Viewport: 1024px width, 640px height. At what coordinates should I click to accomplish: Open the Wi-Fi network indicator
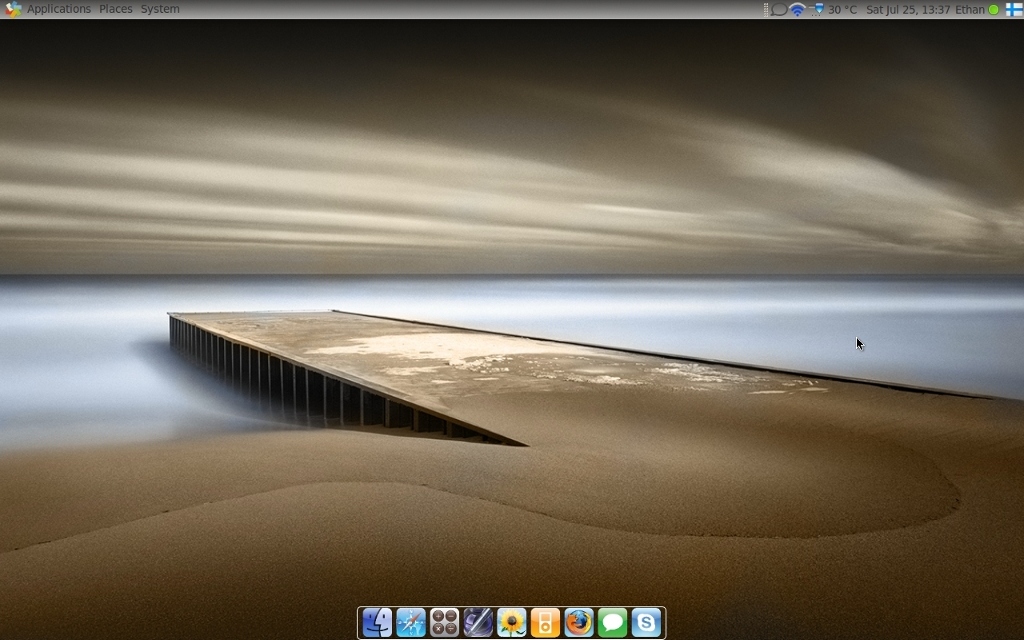coord(797,10)
